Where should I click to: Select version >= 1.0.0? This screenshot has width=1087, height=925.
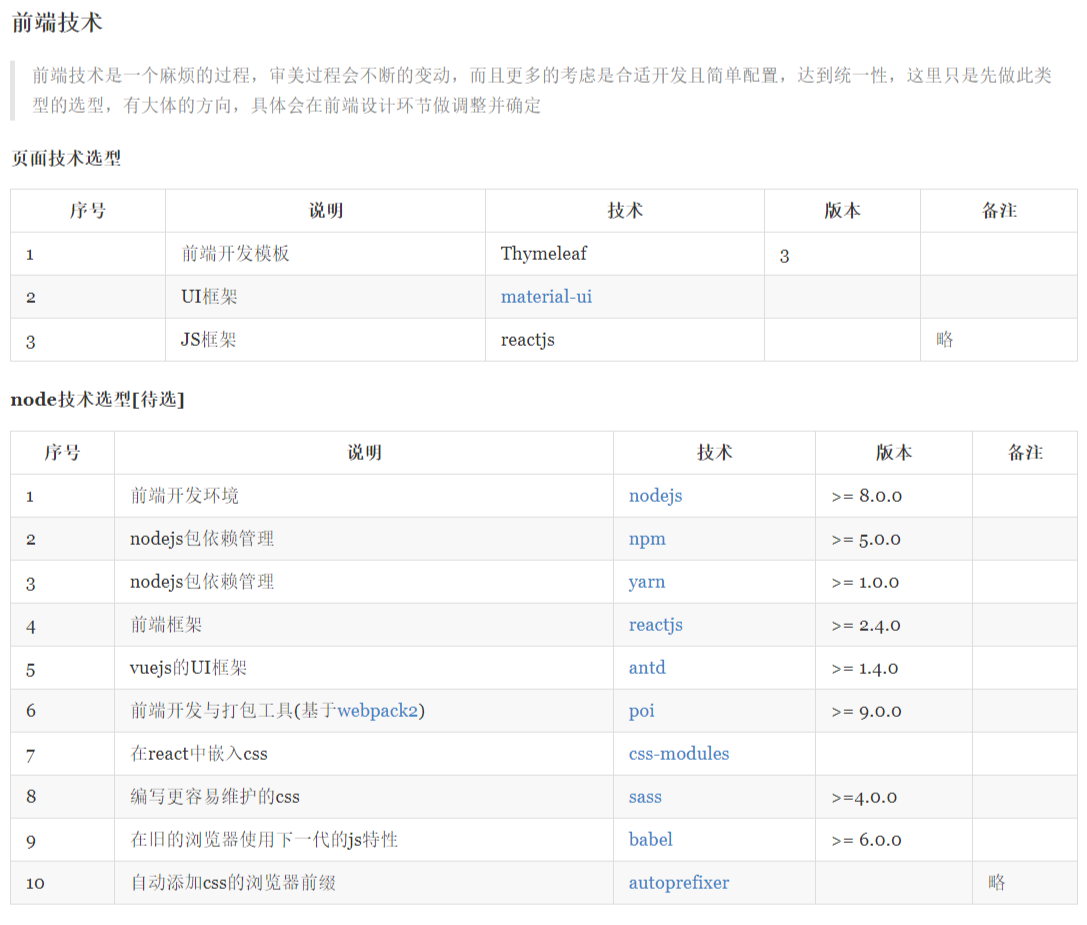click(865, 582)
